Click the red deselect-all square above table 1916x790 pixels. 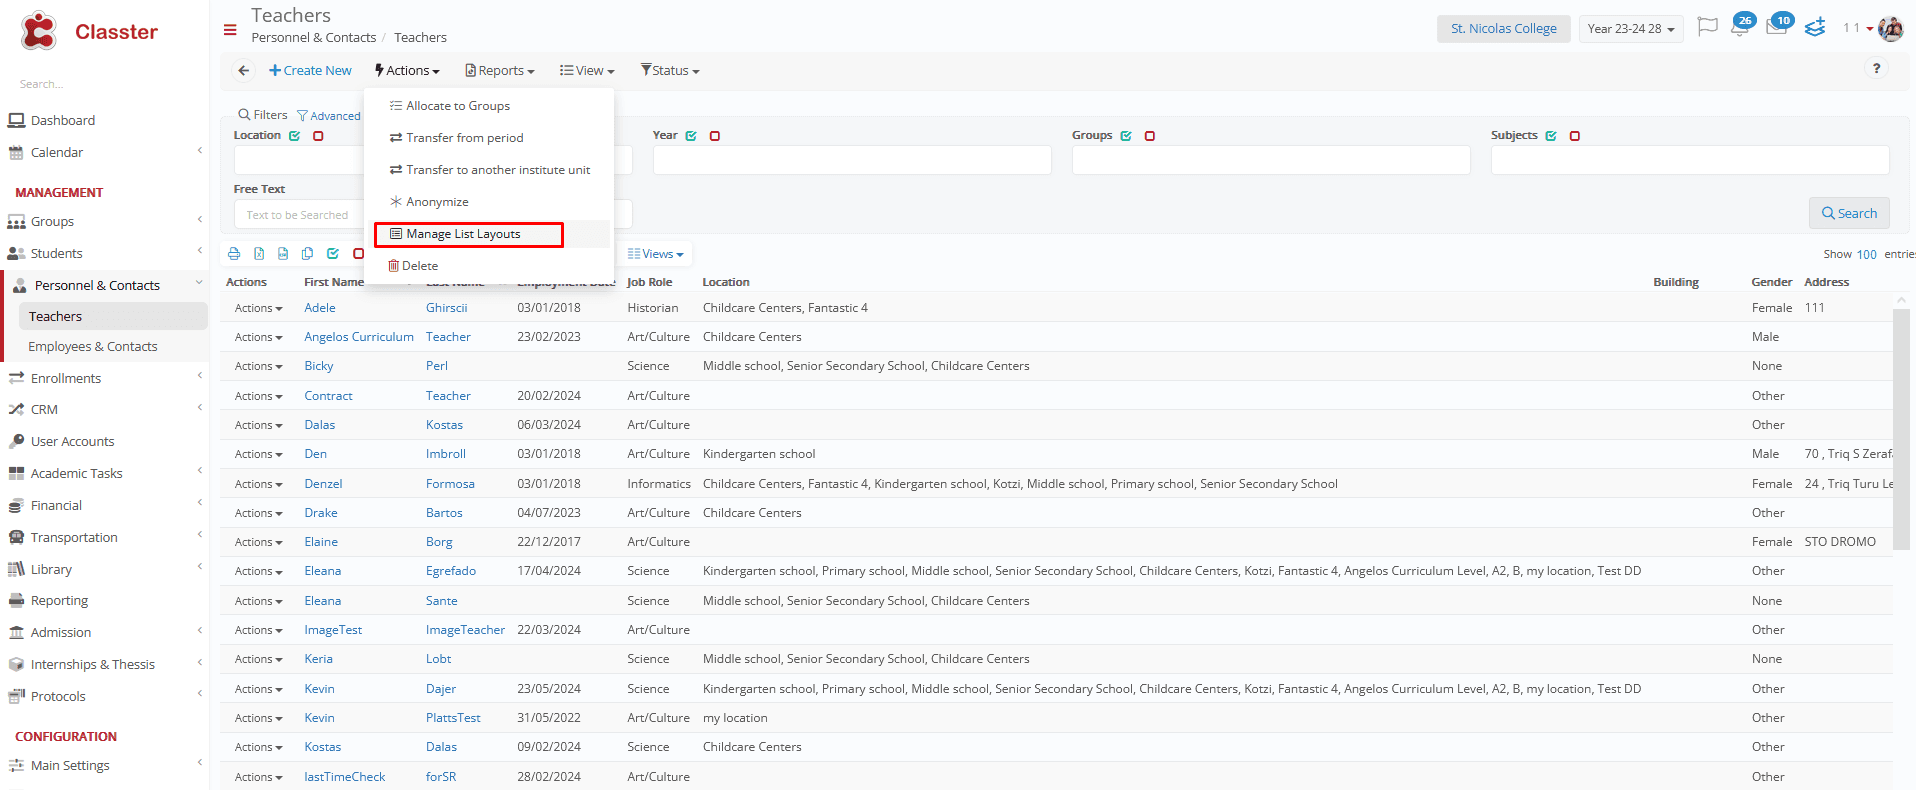pyautogui.click(x=358, y=254)
